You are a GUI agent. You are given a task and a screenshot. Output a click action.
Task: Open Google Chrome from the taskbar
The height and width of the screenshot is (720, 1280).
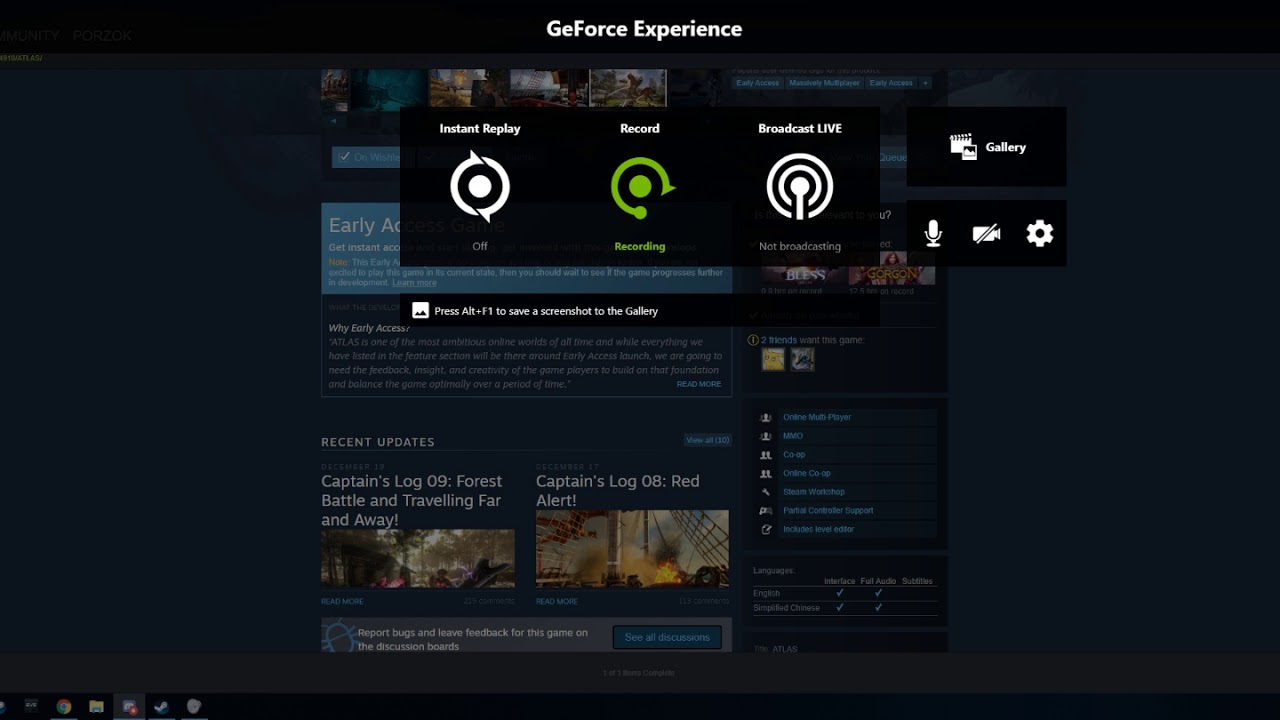tap(64, 707)
